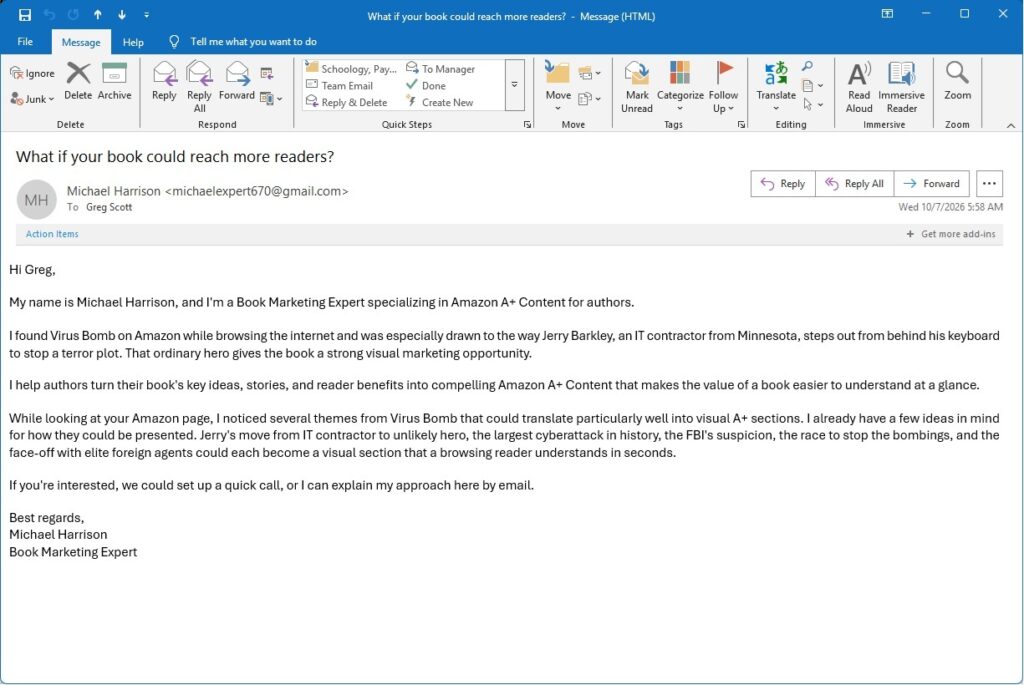Click Reply in message header
The height and width of the screenshot is (685, 1024).
click(x=783, y=183)
